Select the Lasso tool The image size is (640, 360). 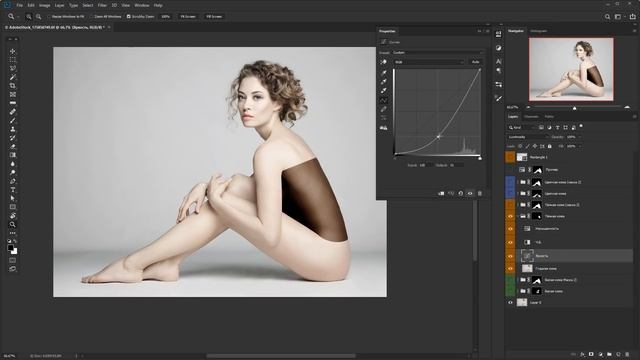pyautogui.click(x=13, y=68)
